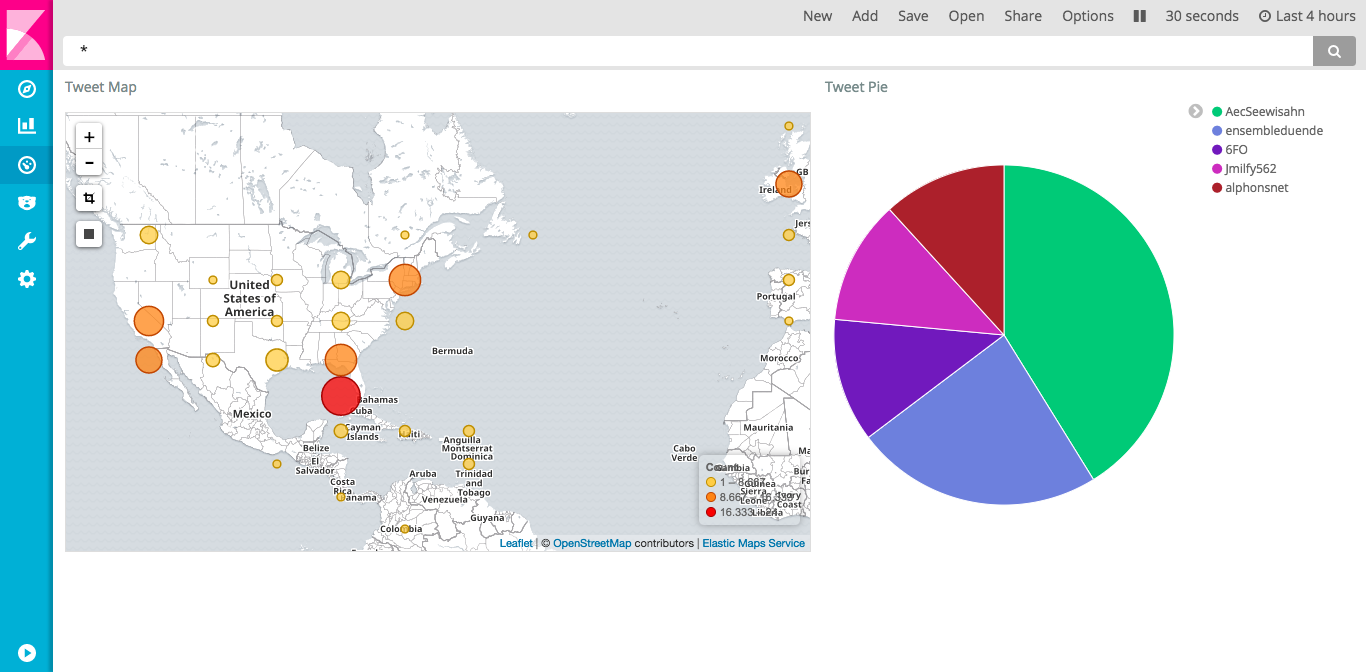Focus the query search field
Screen dimensions: 1366x672
click(688, 51)
